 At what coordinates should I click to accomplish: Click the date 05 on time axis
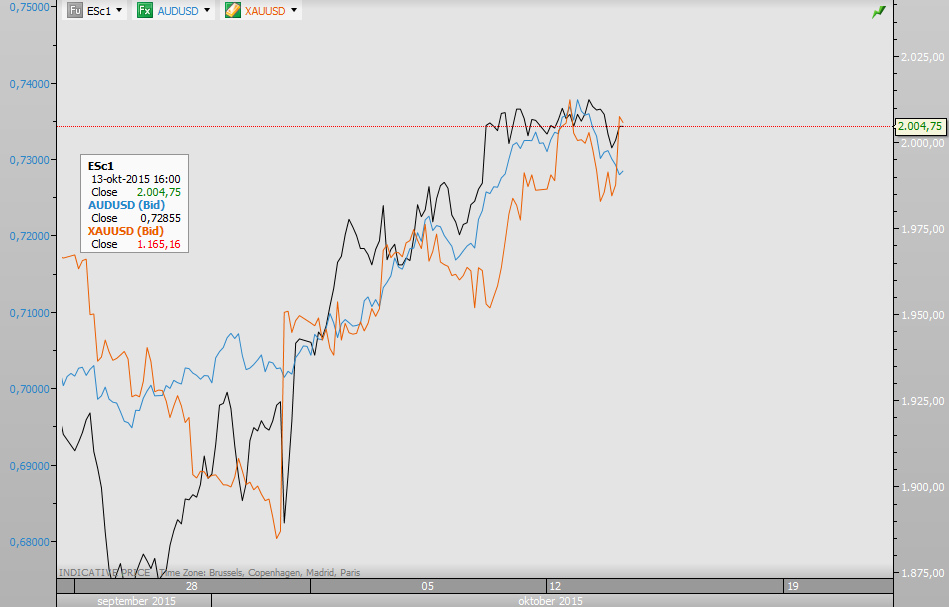[427, 587]
